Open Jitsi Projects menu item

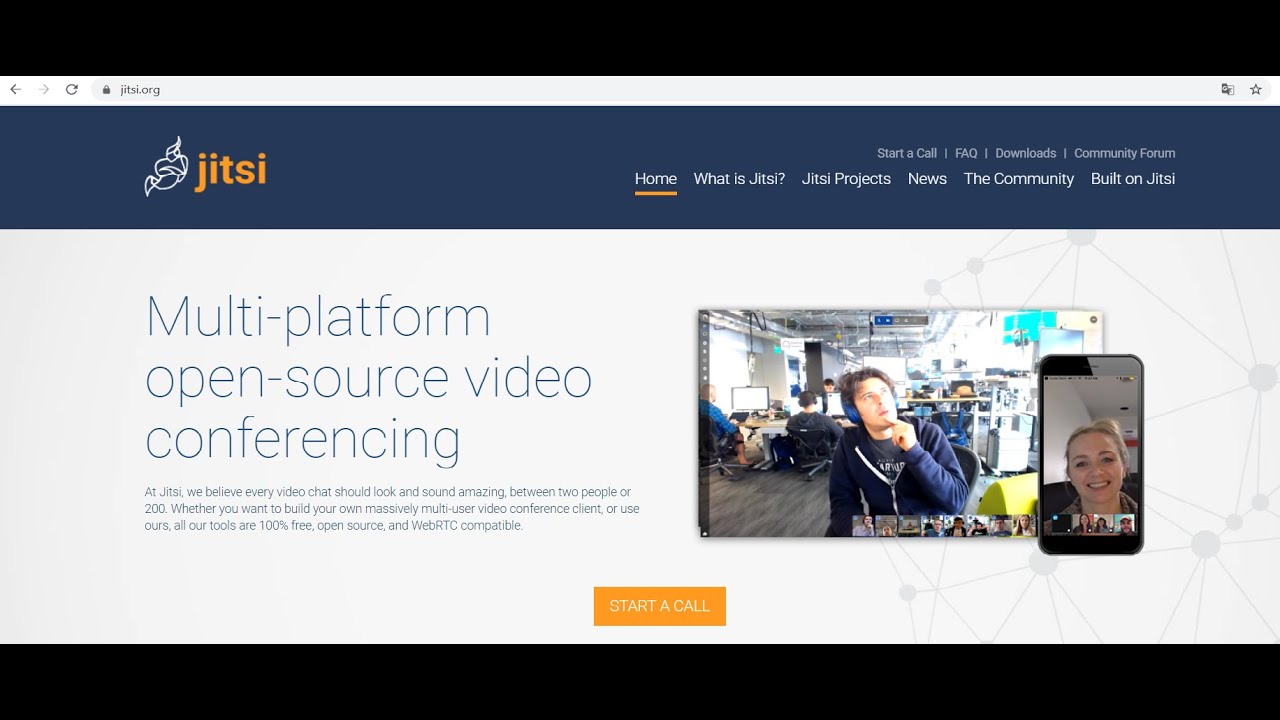(846, 179)
